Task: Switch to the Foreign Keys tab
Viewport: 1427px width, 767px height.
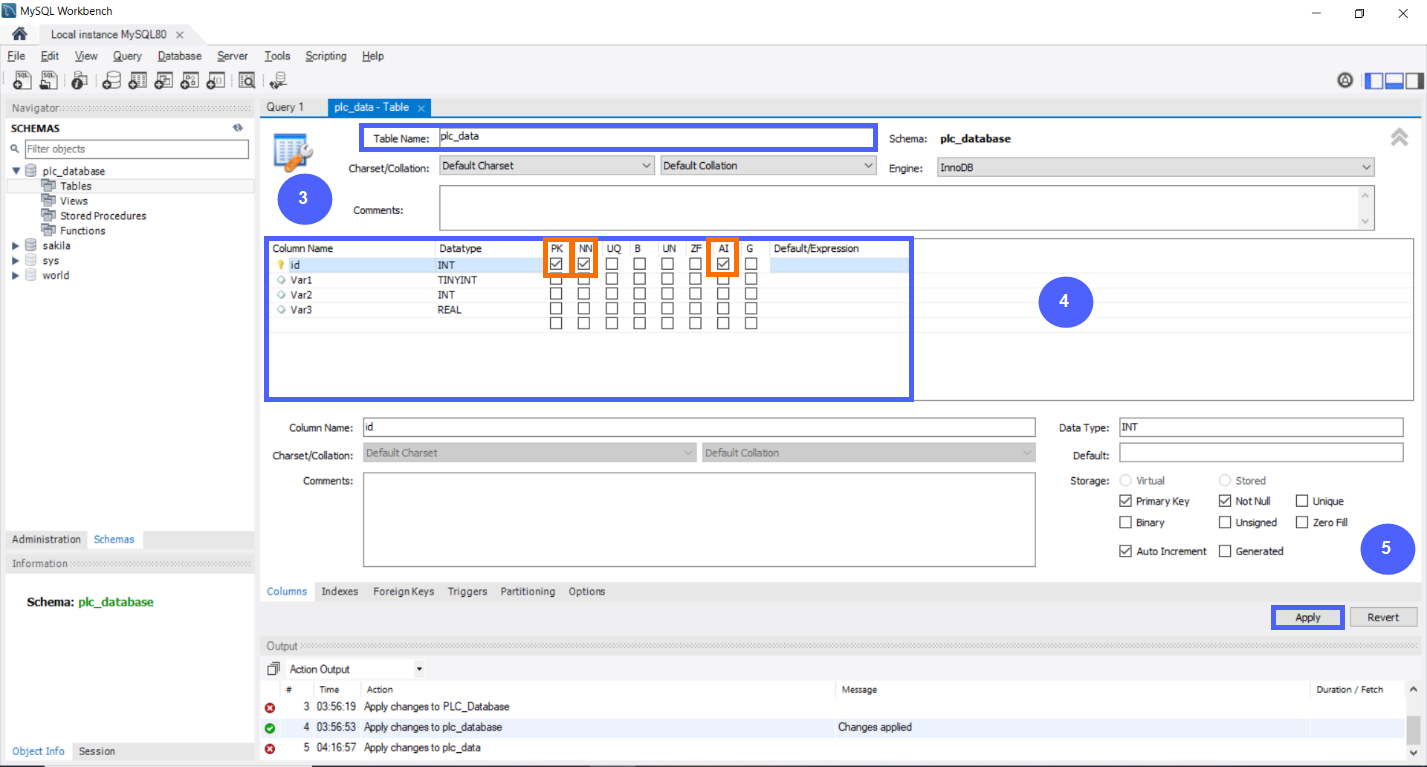Action: click(x=403, y=591)
